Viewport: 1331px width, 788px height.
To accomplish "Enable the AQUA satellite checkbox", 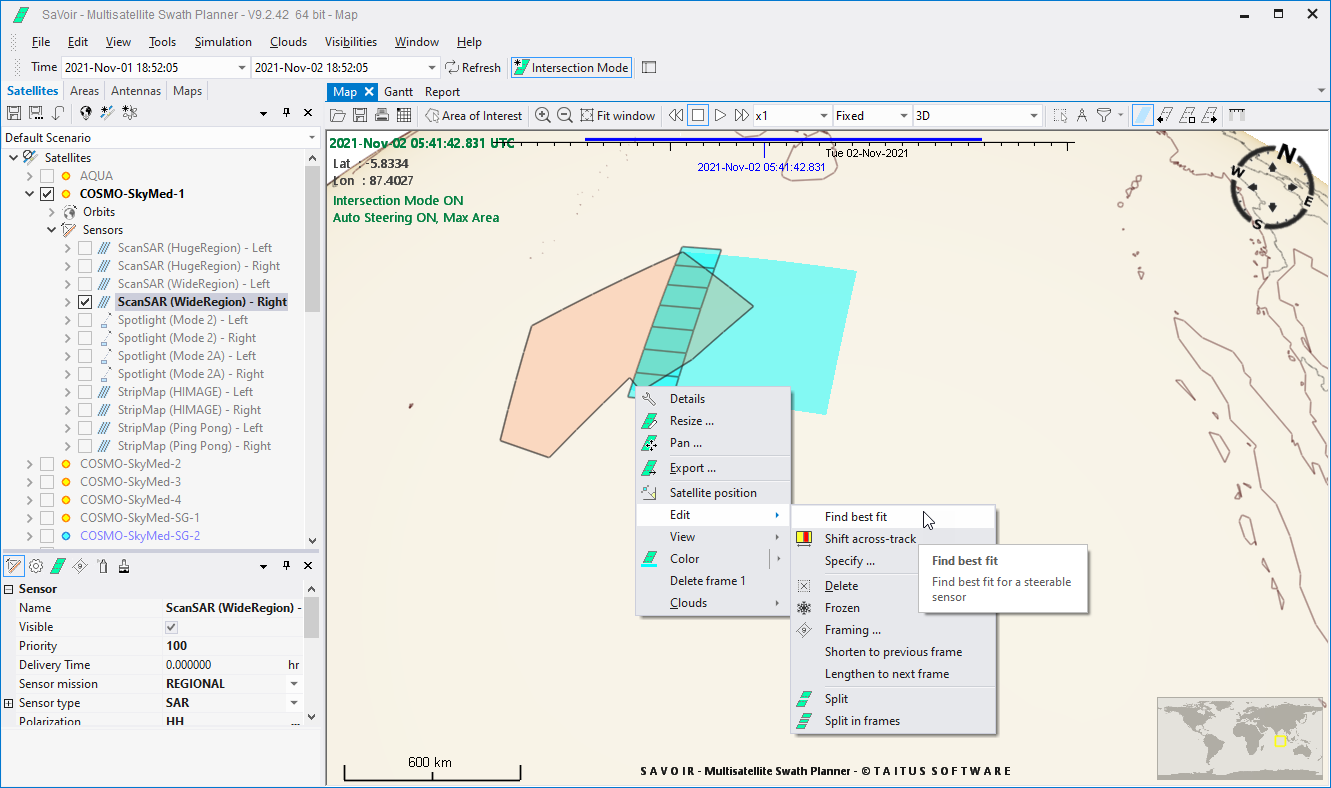I will pos(47,176).
